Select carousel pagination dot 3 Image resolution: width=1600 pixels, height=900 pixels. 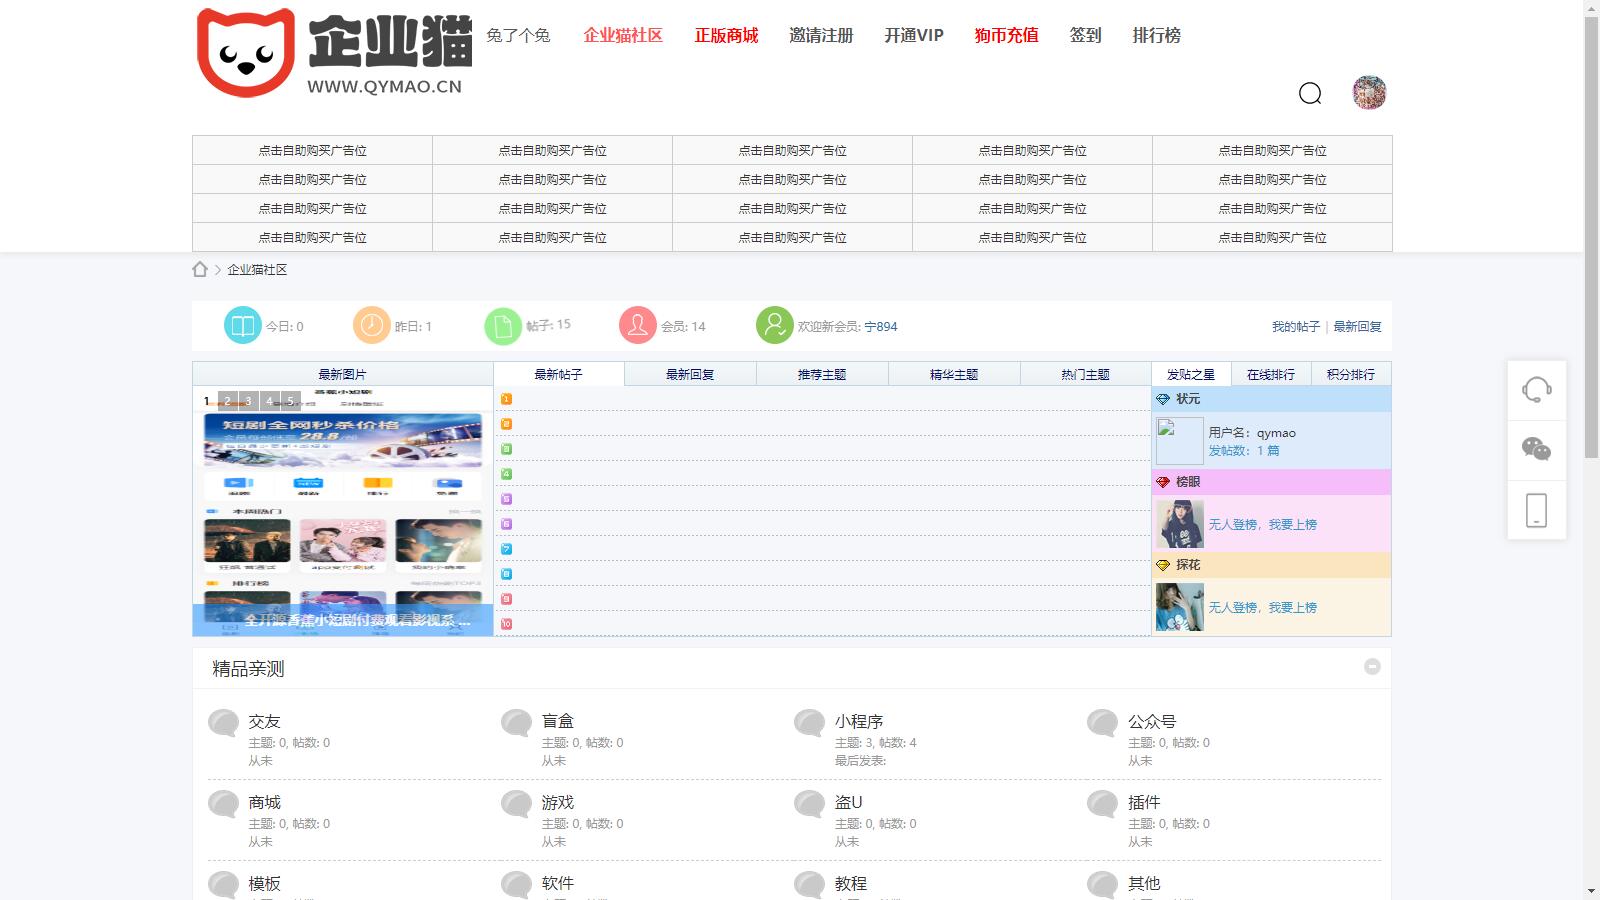click(x=246, y=400)
